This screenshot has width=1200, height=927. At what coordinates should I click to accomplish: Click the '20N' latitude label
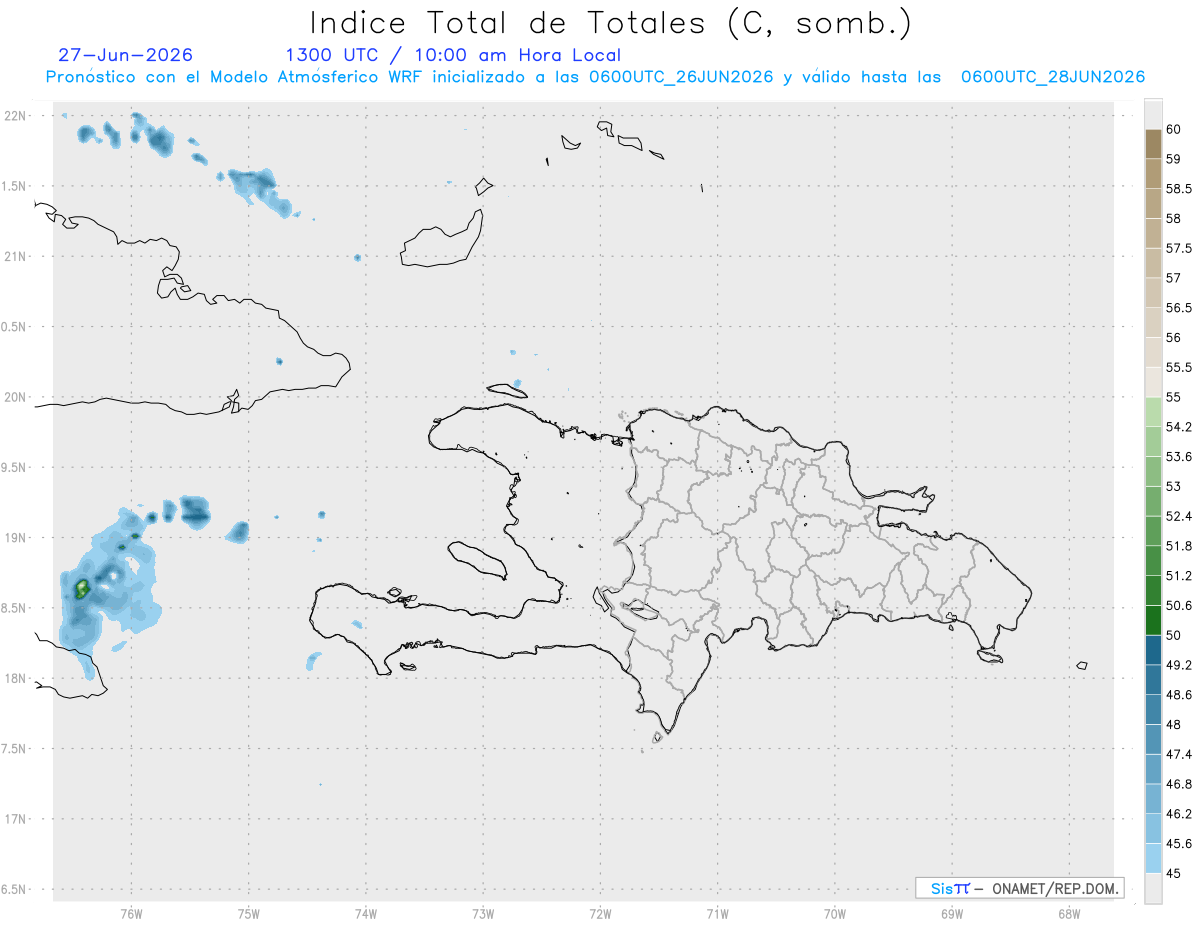pyautogui.click(x=16, y=398)
